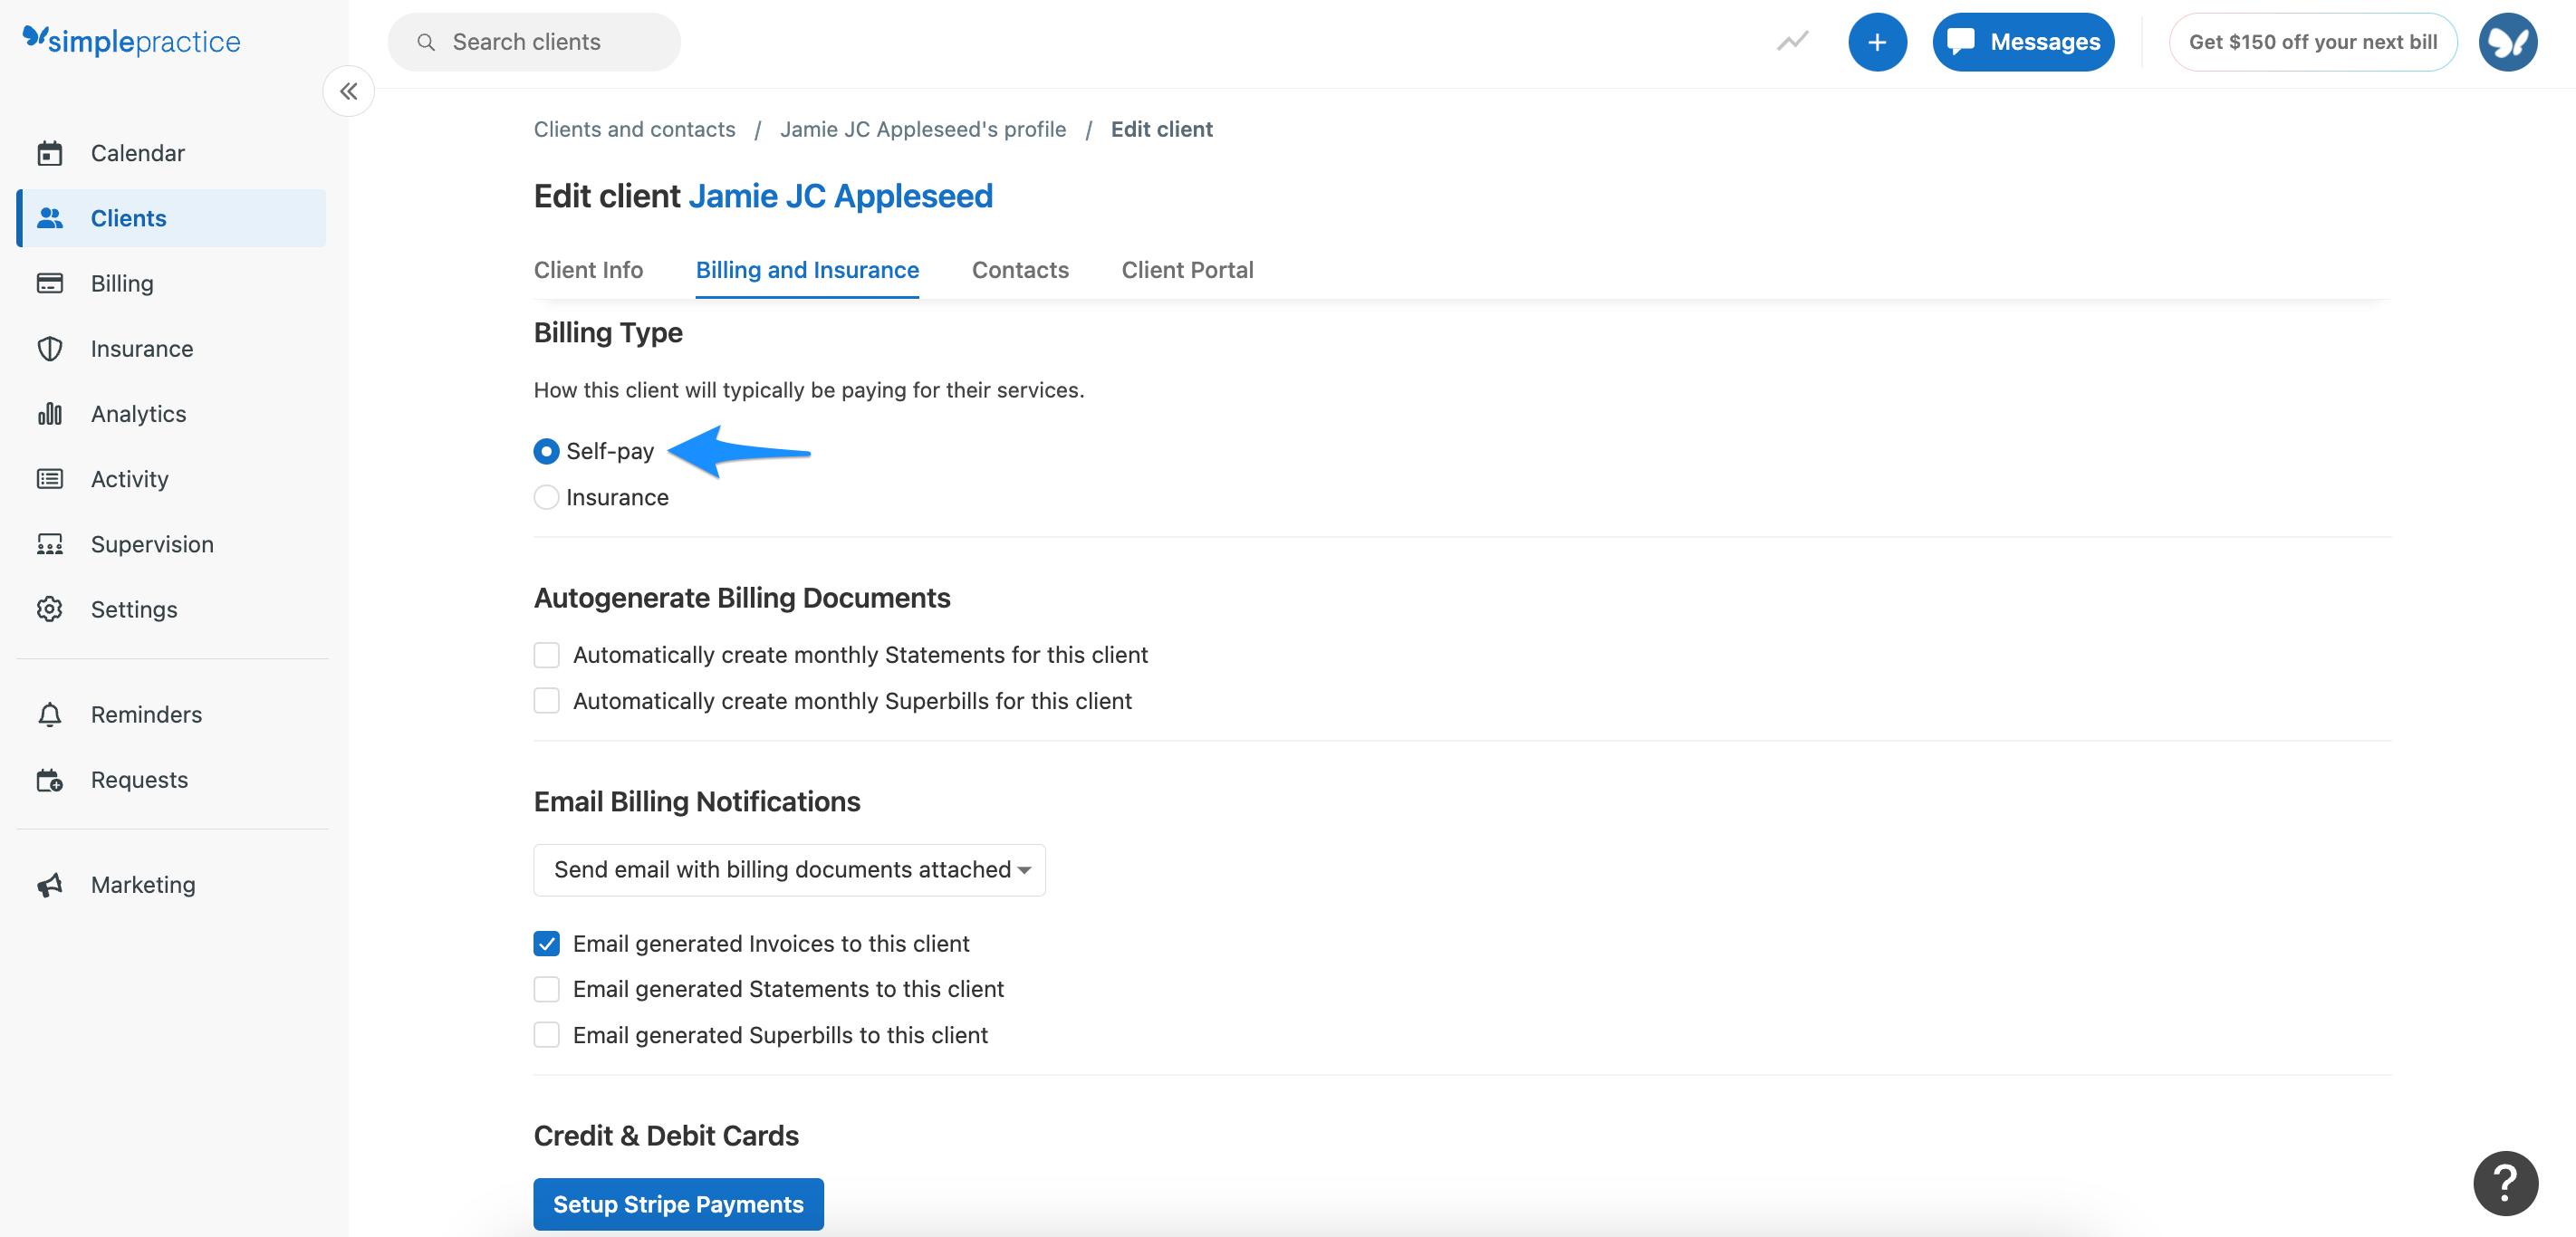This screenshot has width=2576, height=1237.
Task: Switch to the Client Info tab
Action: pos(588,270)
